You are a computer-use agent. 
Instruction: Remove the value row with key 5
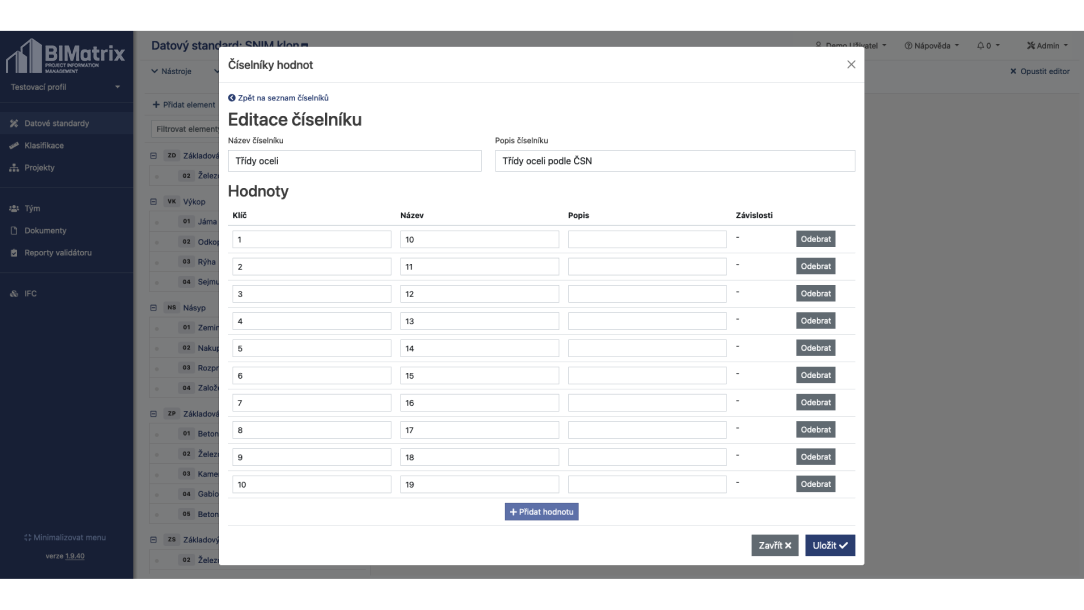click(x=815, y=348)
